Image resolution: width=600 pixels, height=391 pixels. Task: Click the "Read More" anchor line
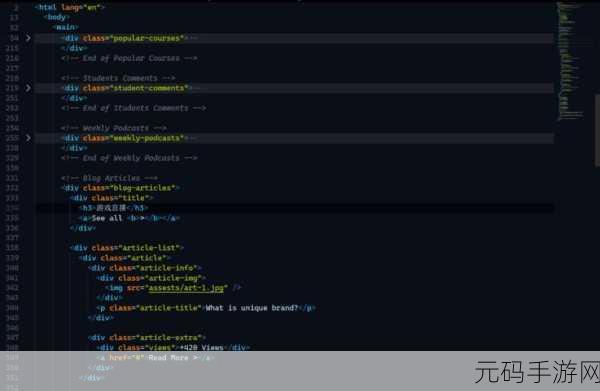tap(155, 357)
